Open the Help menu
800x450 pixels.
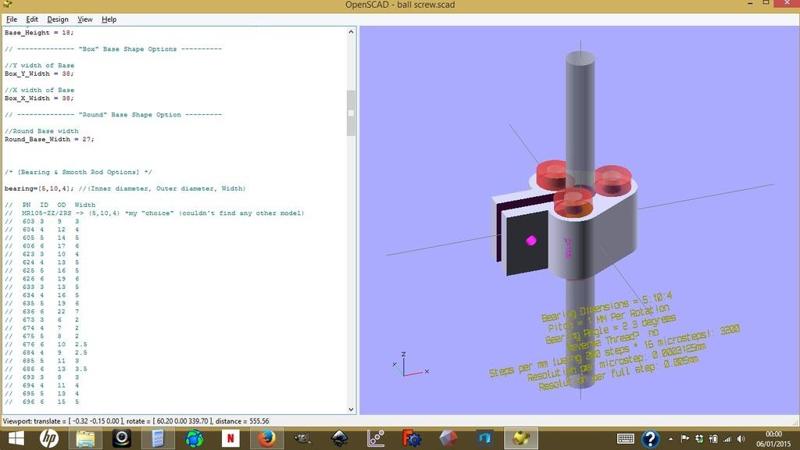pyautogui.click(x=109, y=19)
